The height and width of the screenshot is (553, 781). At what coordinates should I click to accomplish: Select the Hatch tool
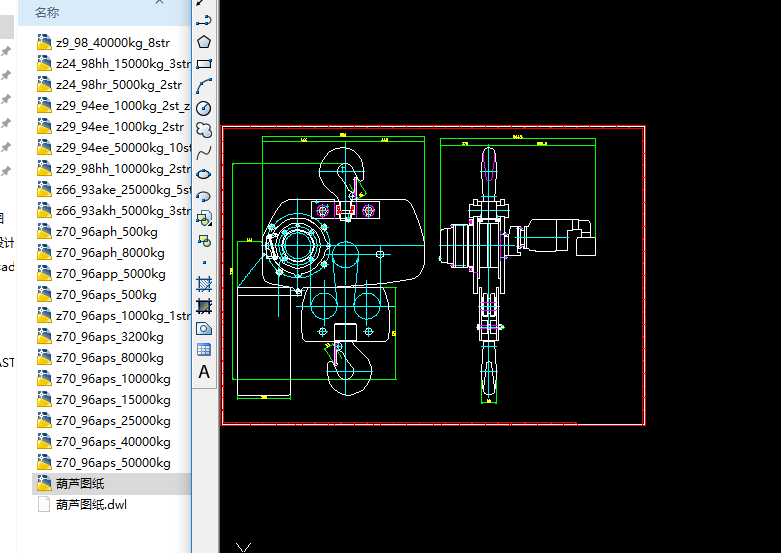point(204,284)
